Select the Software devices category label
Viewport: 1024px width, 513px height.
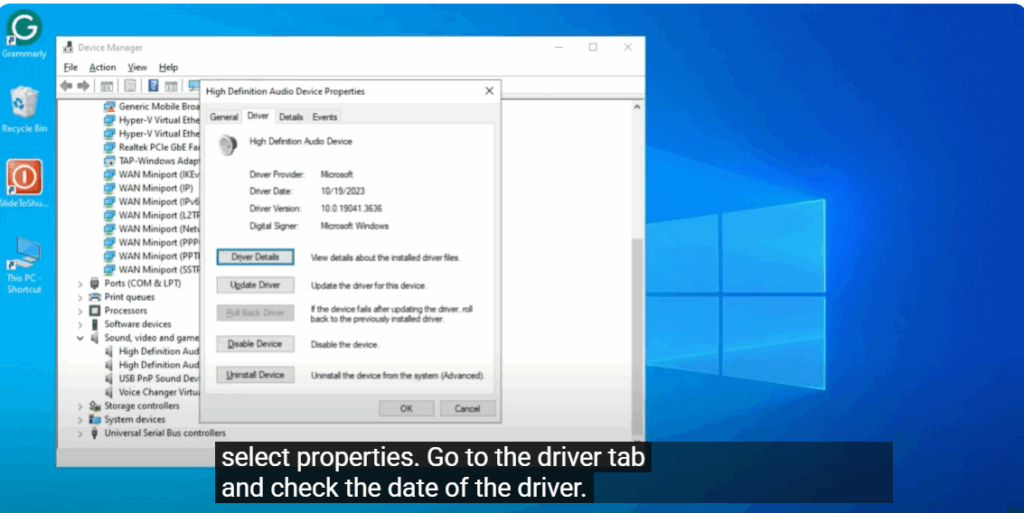click(x=138, y=324)
